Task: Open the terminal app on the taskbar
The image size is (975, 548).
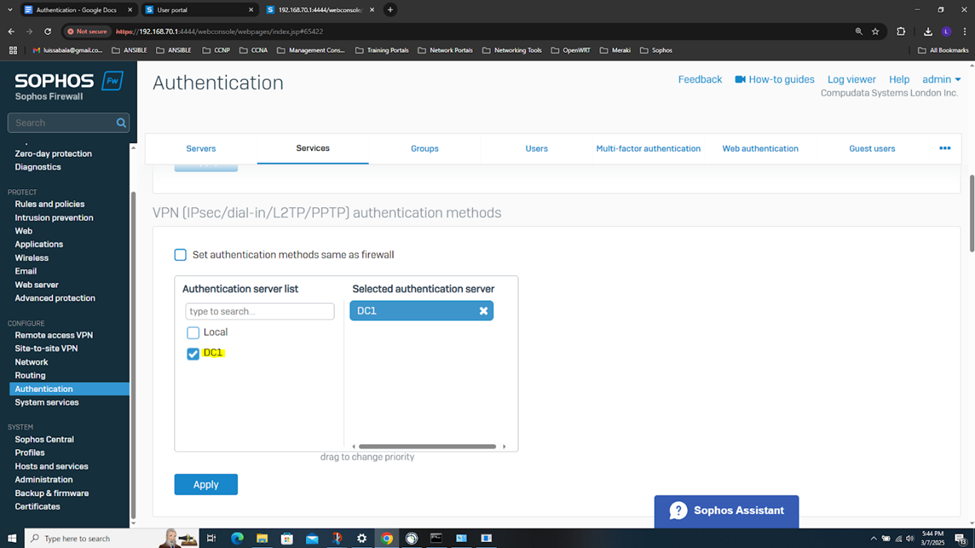Action: [436, 538]
